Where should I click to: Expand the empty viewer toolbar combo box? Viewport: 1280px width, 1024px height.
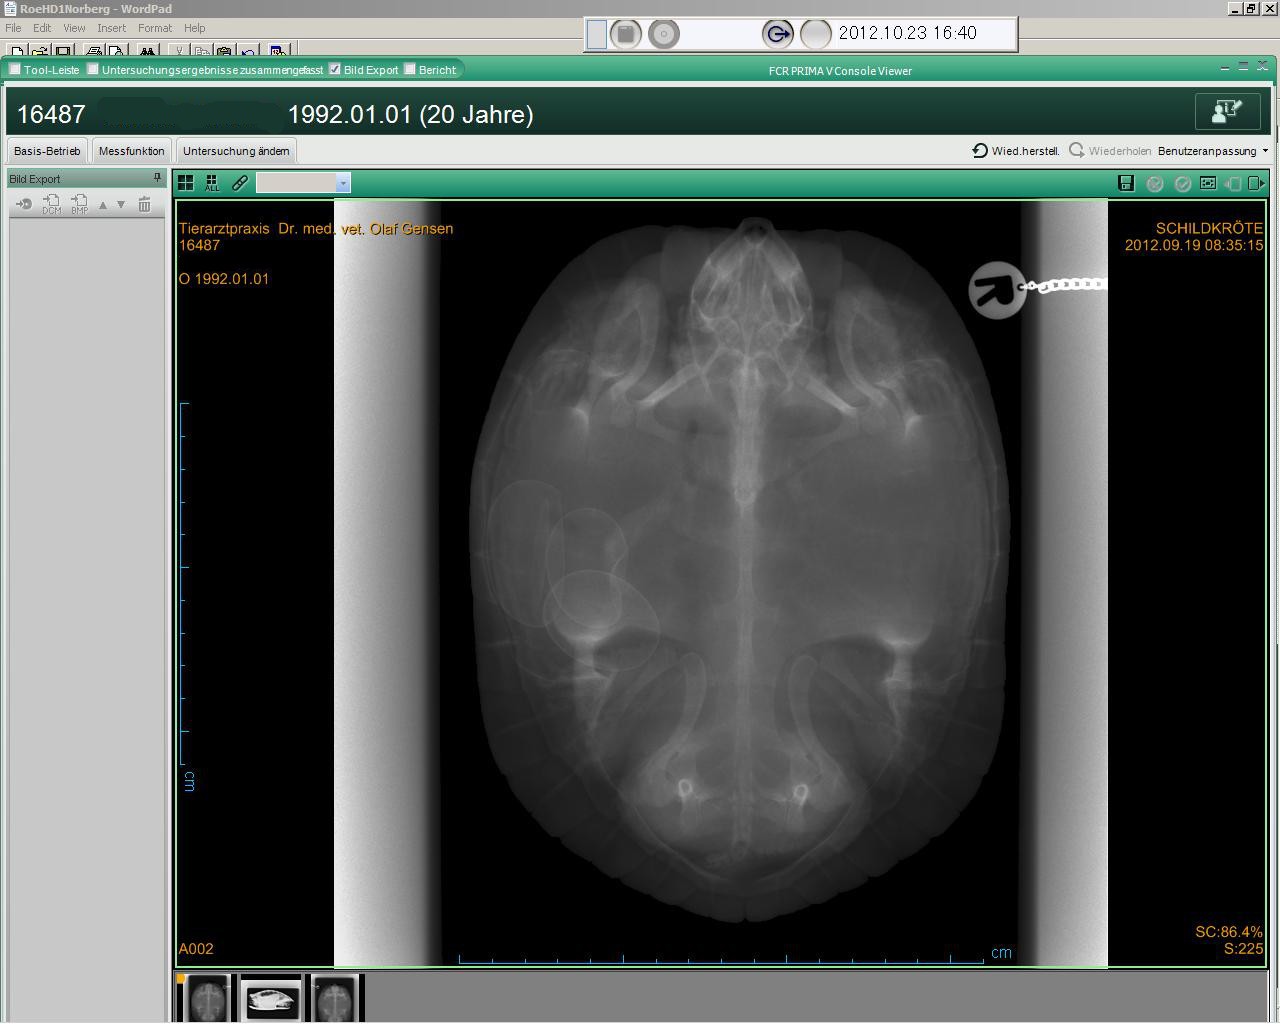pos(343,183)
